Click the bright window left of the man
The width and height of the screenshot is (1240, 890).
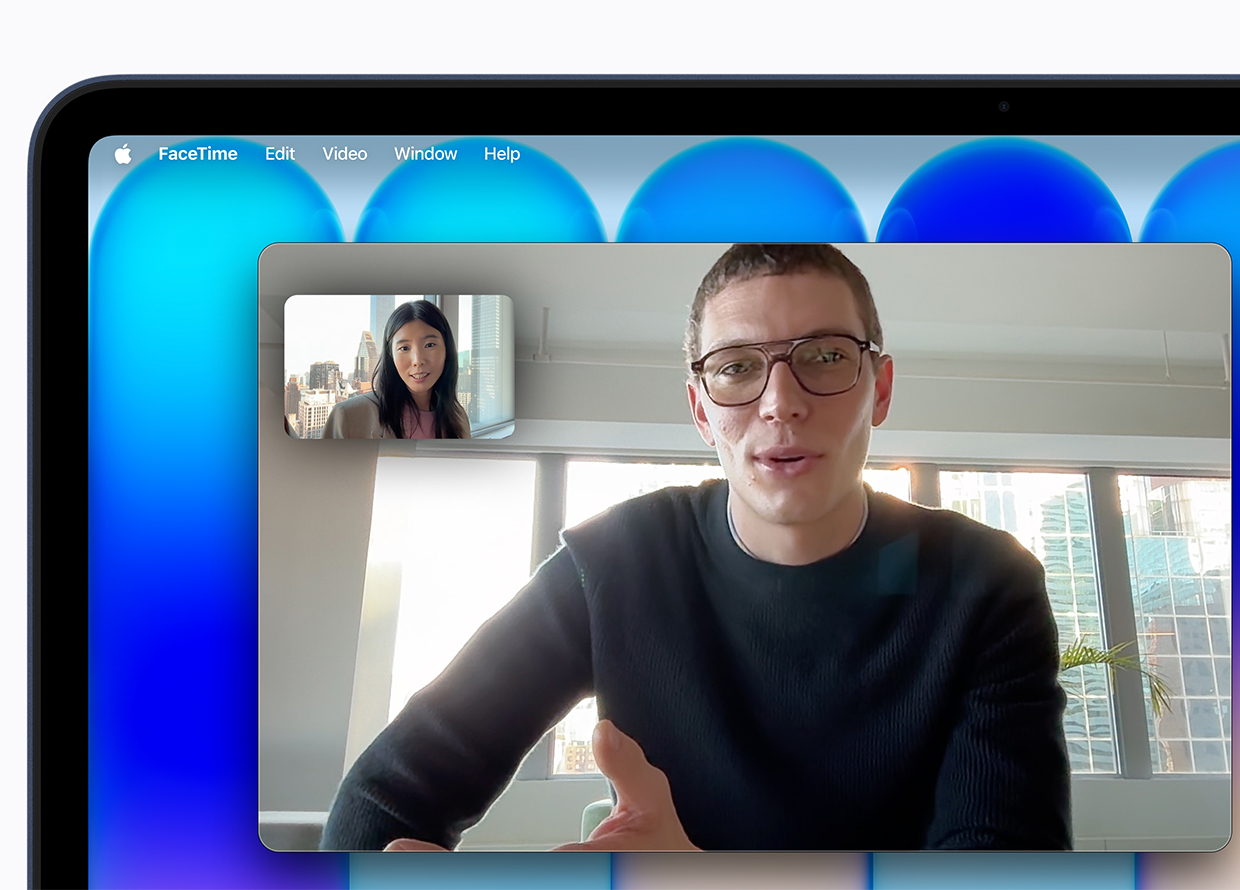pyautogui.click(x=450, y=590)
